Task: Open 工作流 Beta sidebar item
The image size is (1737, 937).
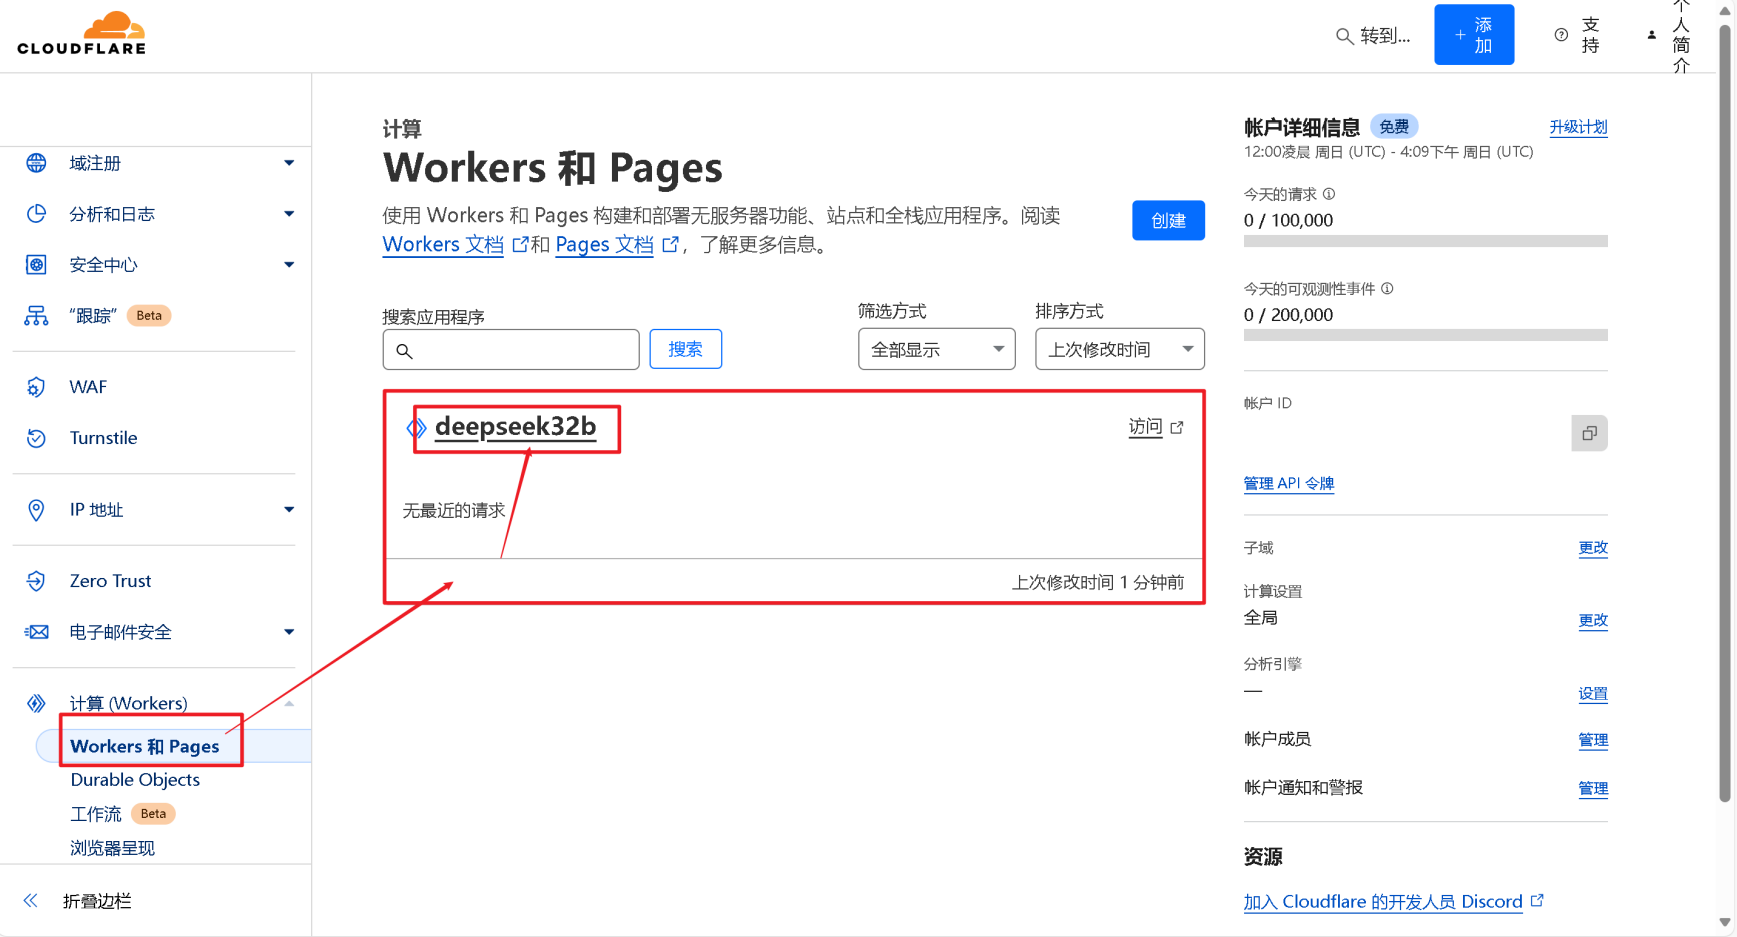Action: click(x=96, y=814)
